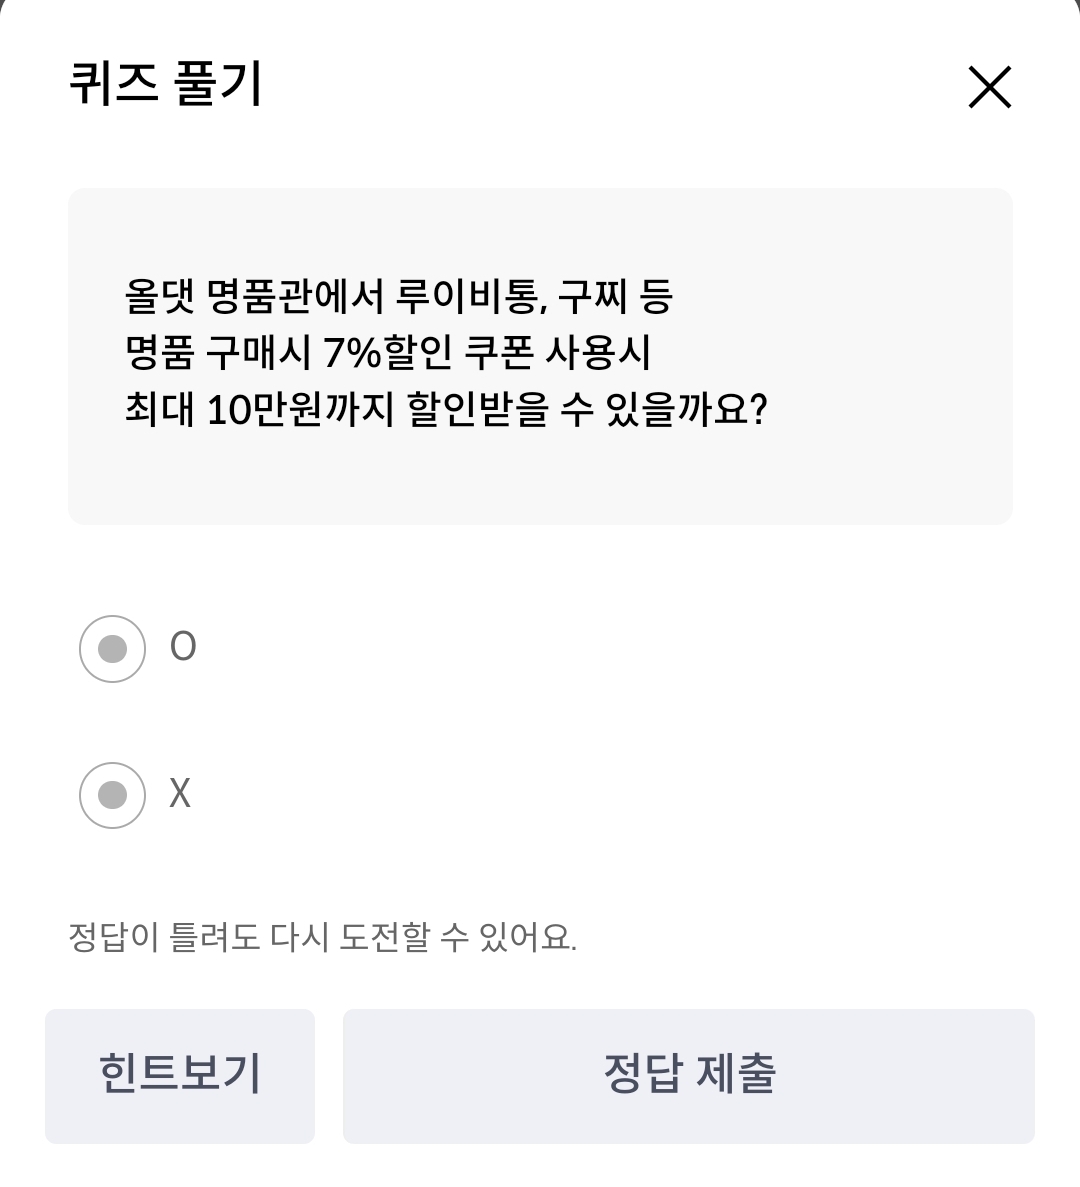Mark the quiz answer as false (X)
This screenshot has width=1080, height=1187.
pyautogui.click(x=112, y=795)
